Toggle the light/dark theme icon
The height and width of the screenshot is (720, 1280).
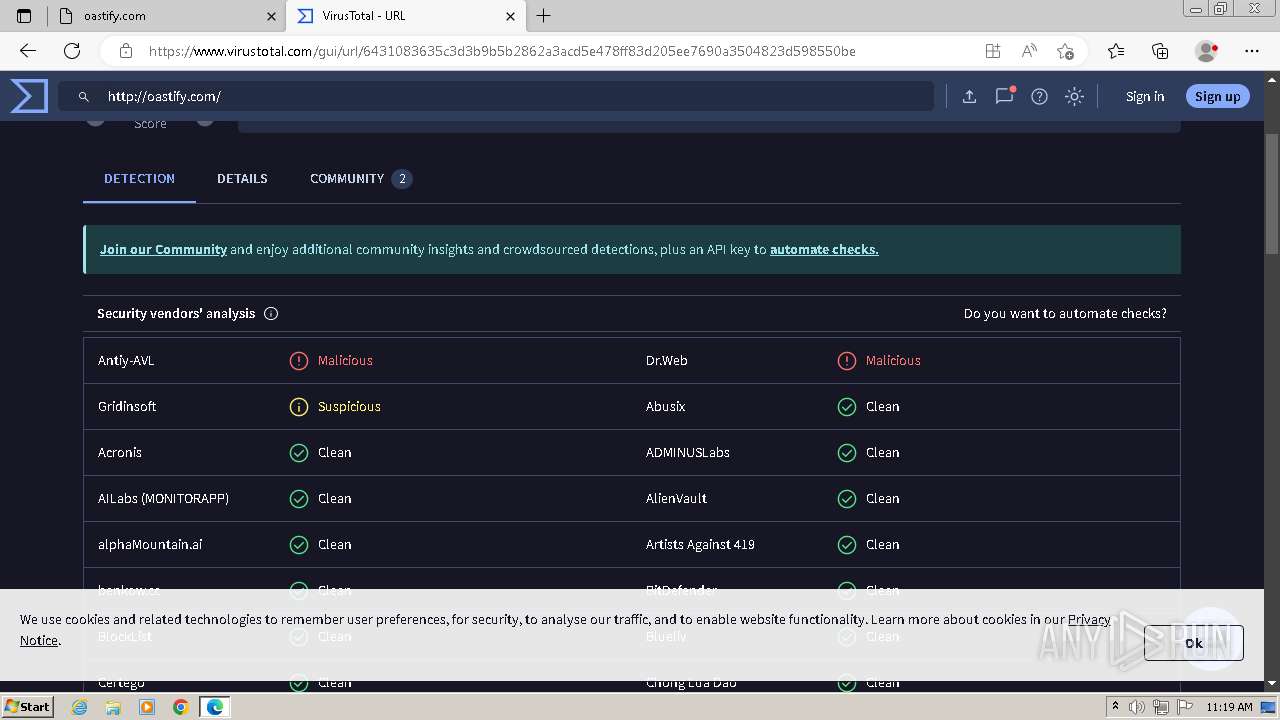pos(1074,97)
